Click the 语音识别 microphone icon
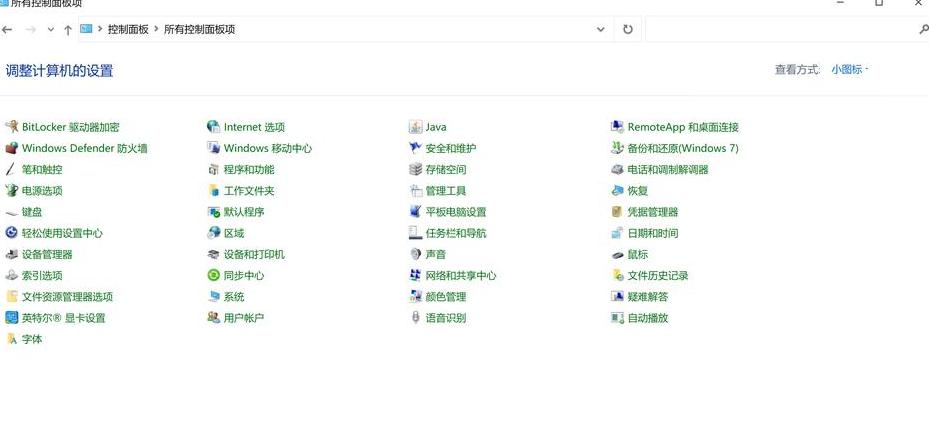 click(415, 318)
